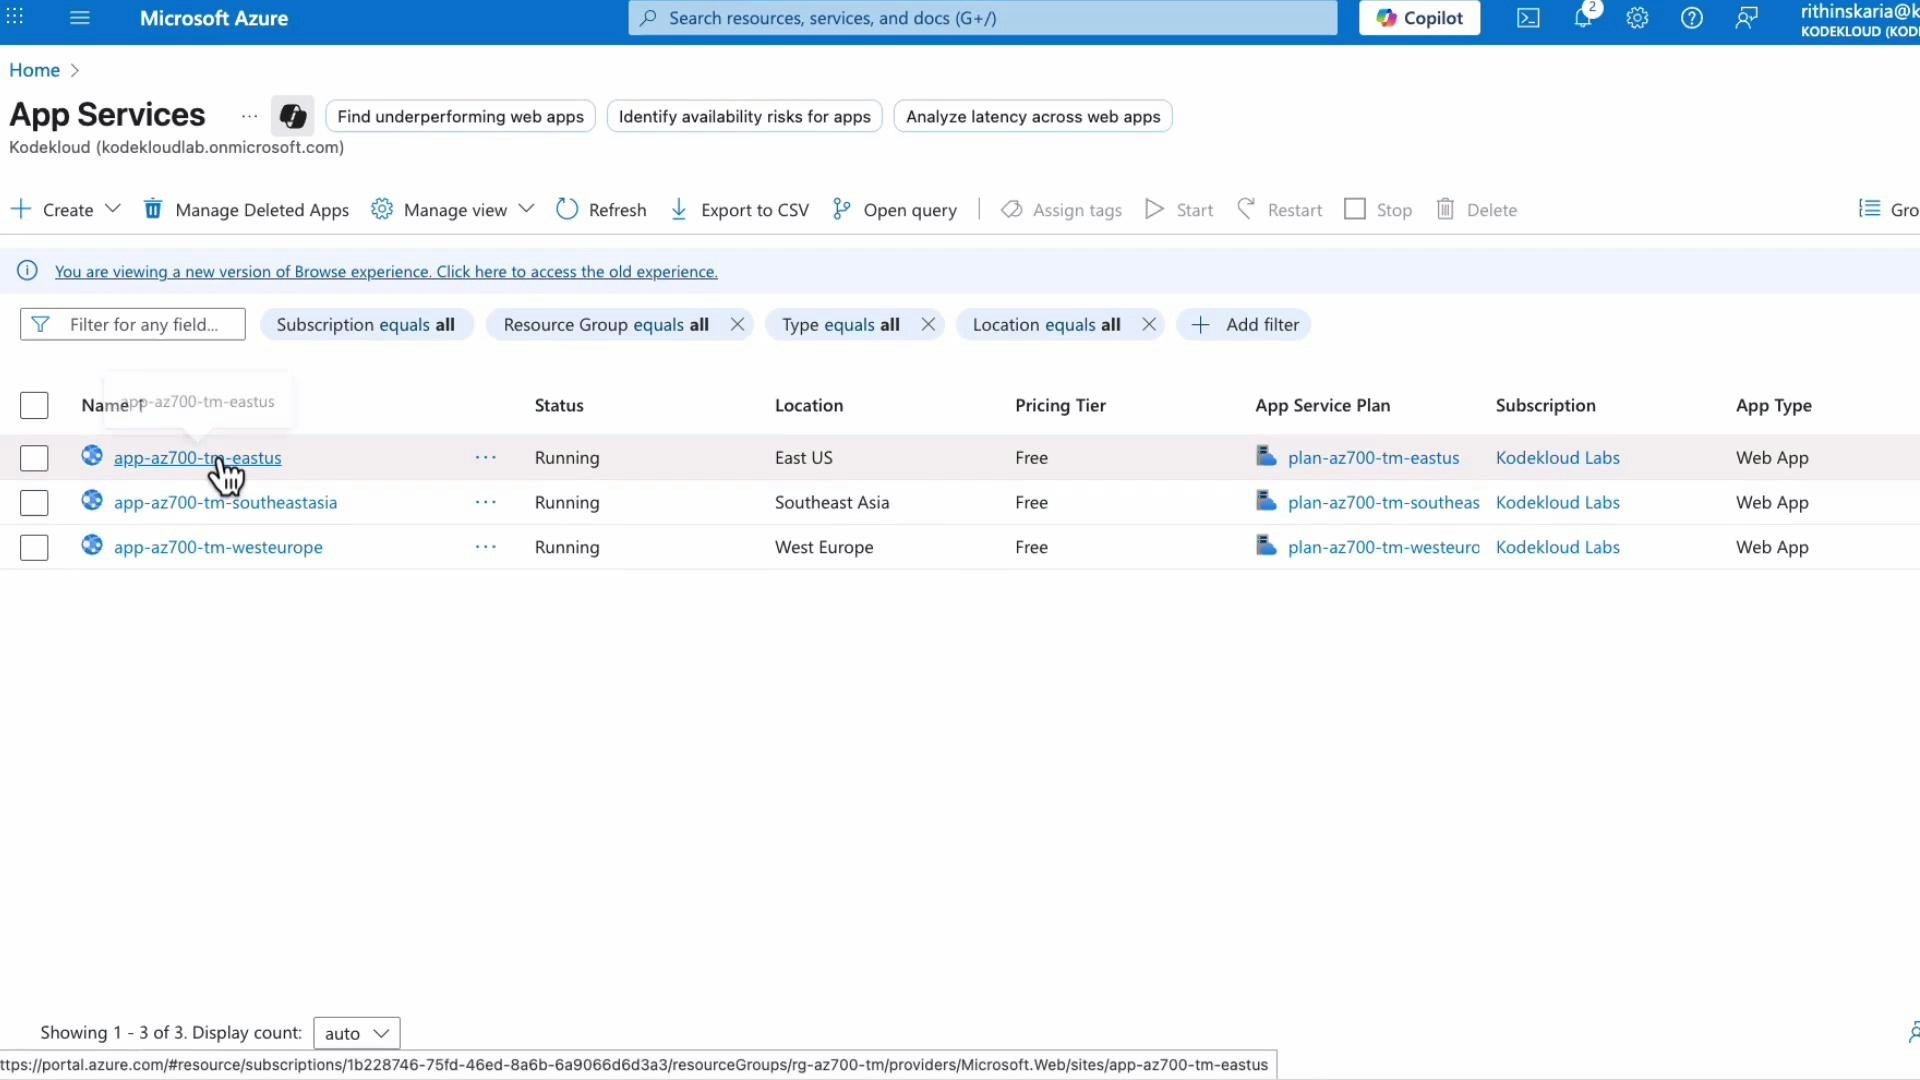
Task: Open the portal hamburger menu
Action: (x=79, y=17)
